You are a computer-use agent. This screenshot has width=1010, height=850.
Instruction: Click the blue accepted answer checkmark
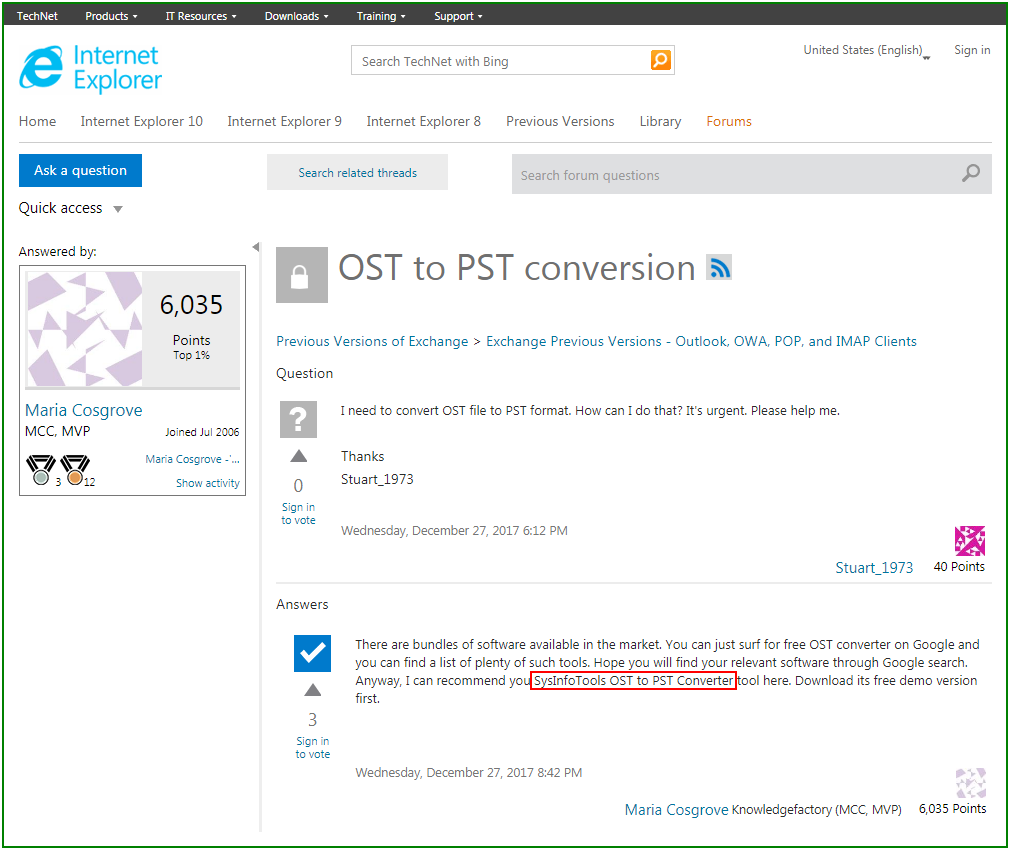312,654
